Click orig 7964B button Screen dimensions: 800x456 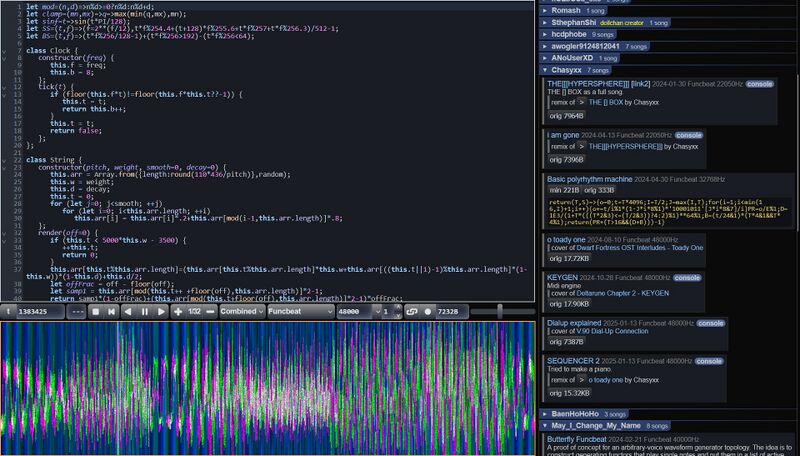[566, 116]
